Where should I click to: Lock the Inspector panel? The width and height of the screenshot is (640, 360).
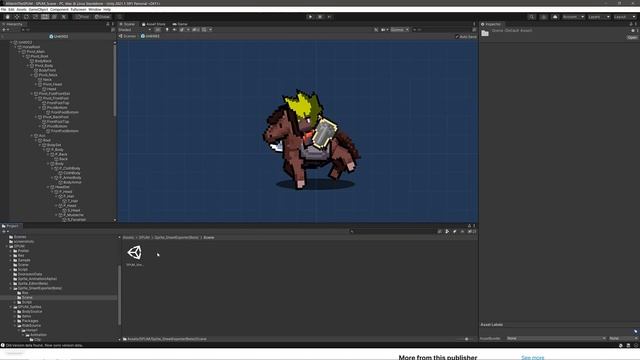(631, 24)
